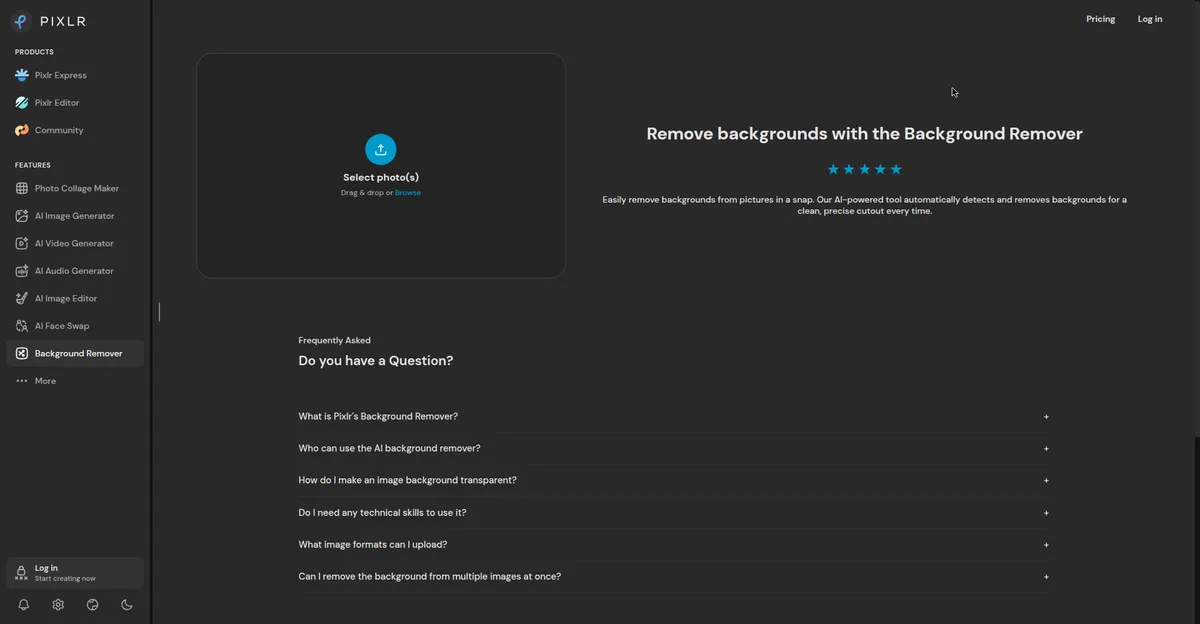Viewport: 1200px width, 624px height.
Task: Click the palette theme icon
Action: click(x=93, y=605)
